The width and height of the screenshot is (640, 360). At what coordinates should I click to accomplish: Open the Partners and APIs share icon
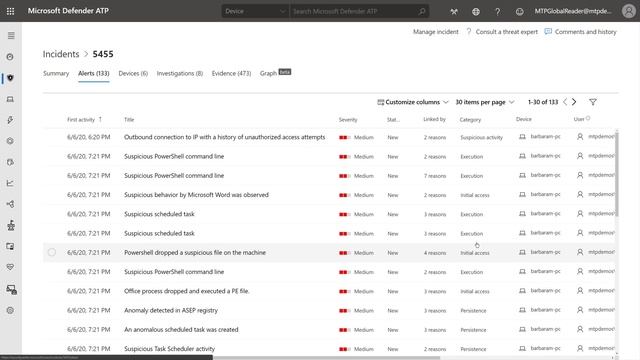10,204
